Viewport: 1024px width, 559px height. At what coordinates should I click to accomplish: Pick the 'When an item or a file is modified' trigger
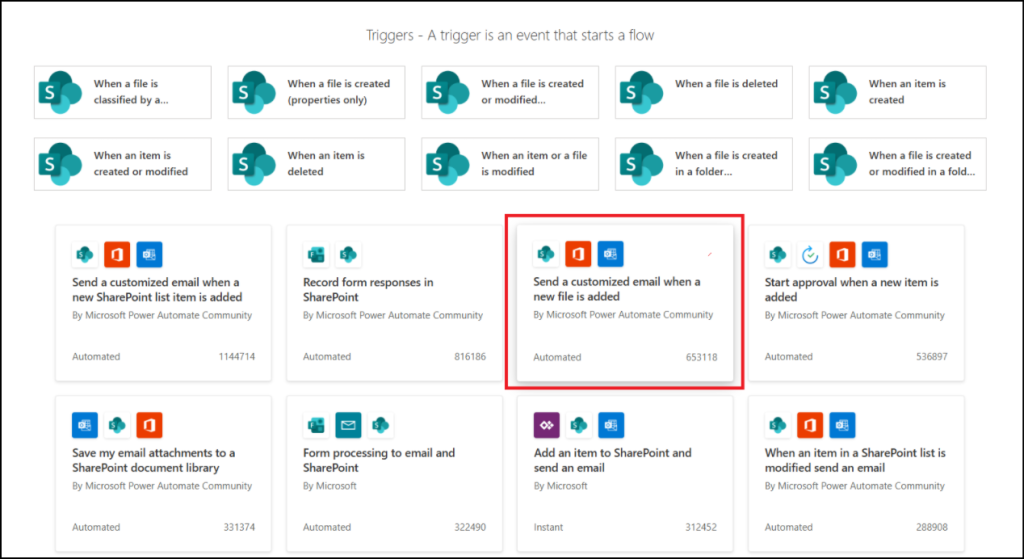(x=510, y=164)
